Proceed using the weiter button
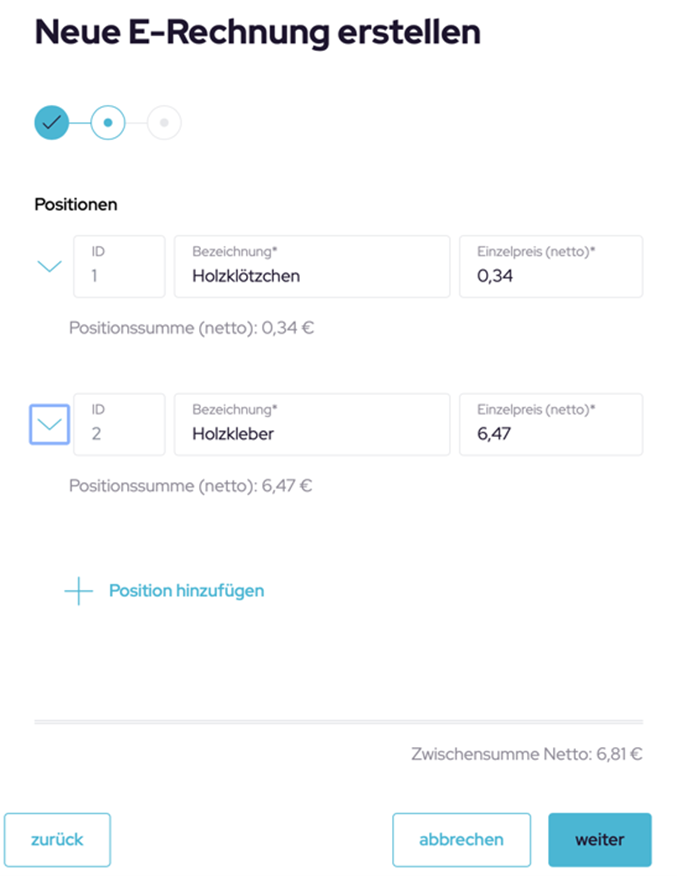Screen dimensions: 677x876 point(599,839)
